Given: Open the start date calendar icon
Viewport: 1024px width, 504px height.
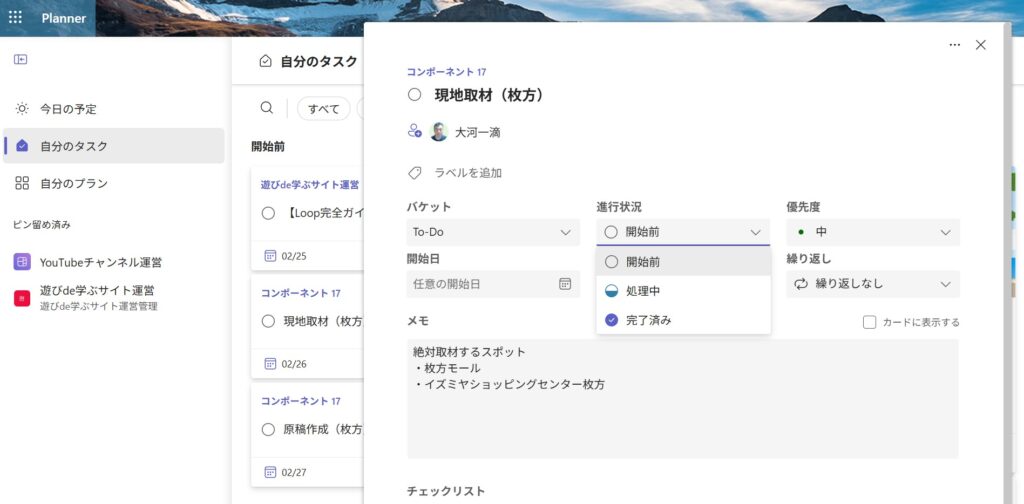Looking at the screenshot, I should click(x=565, y=284).
